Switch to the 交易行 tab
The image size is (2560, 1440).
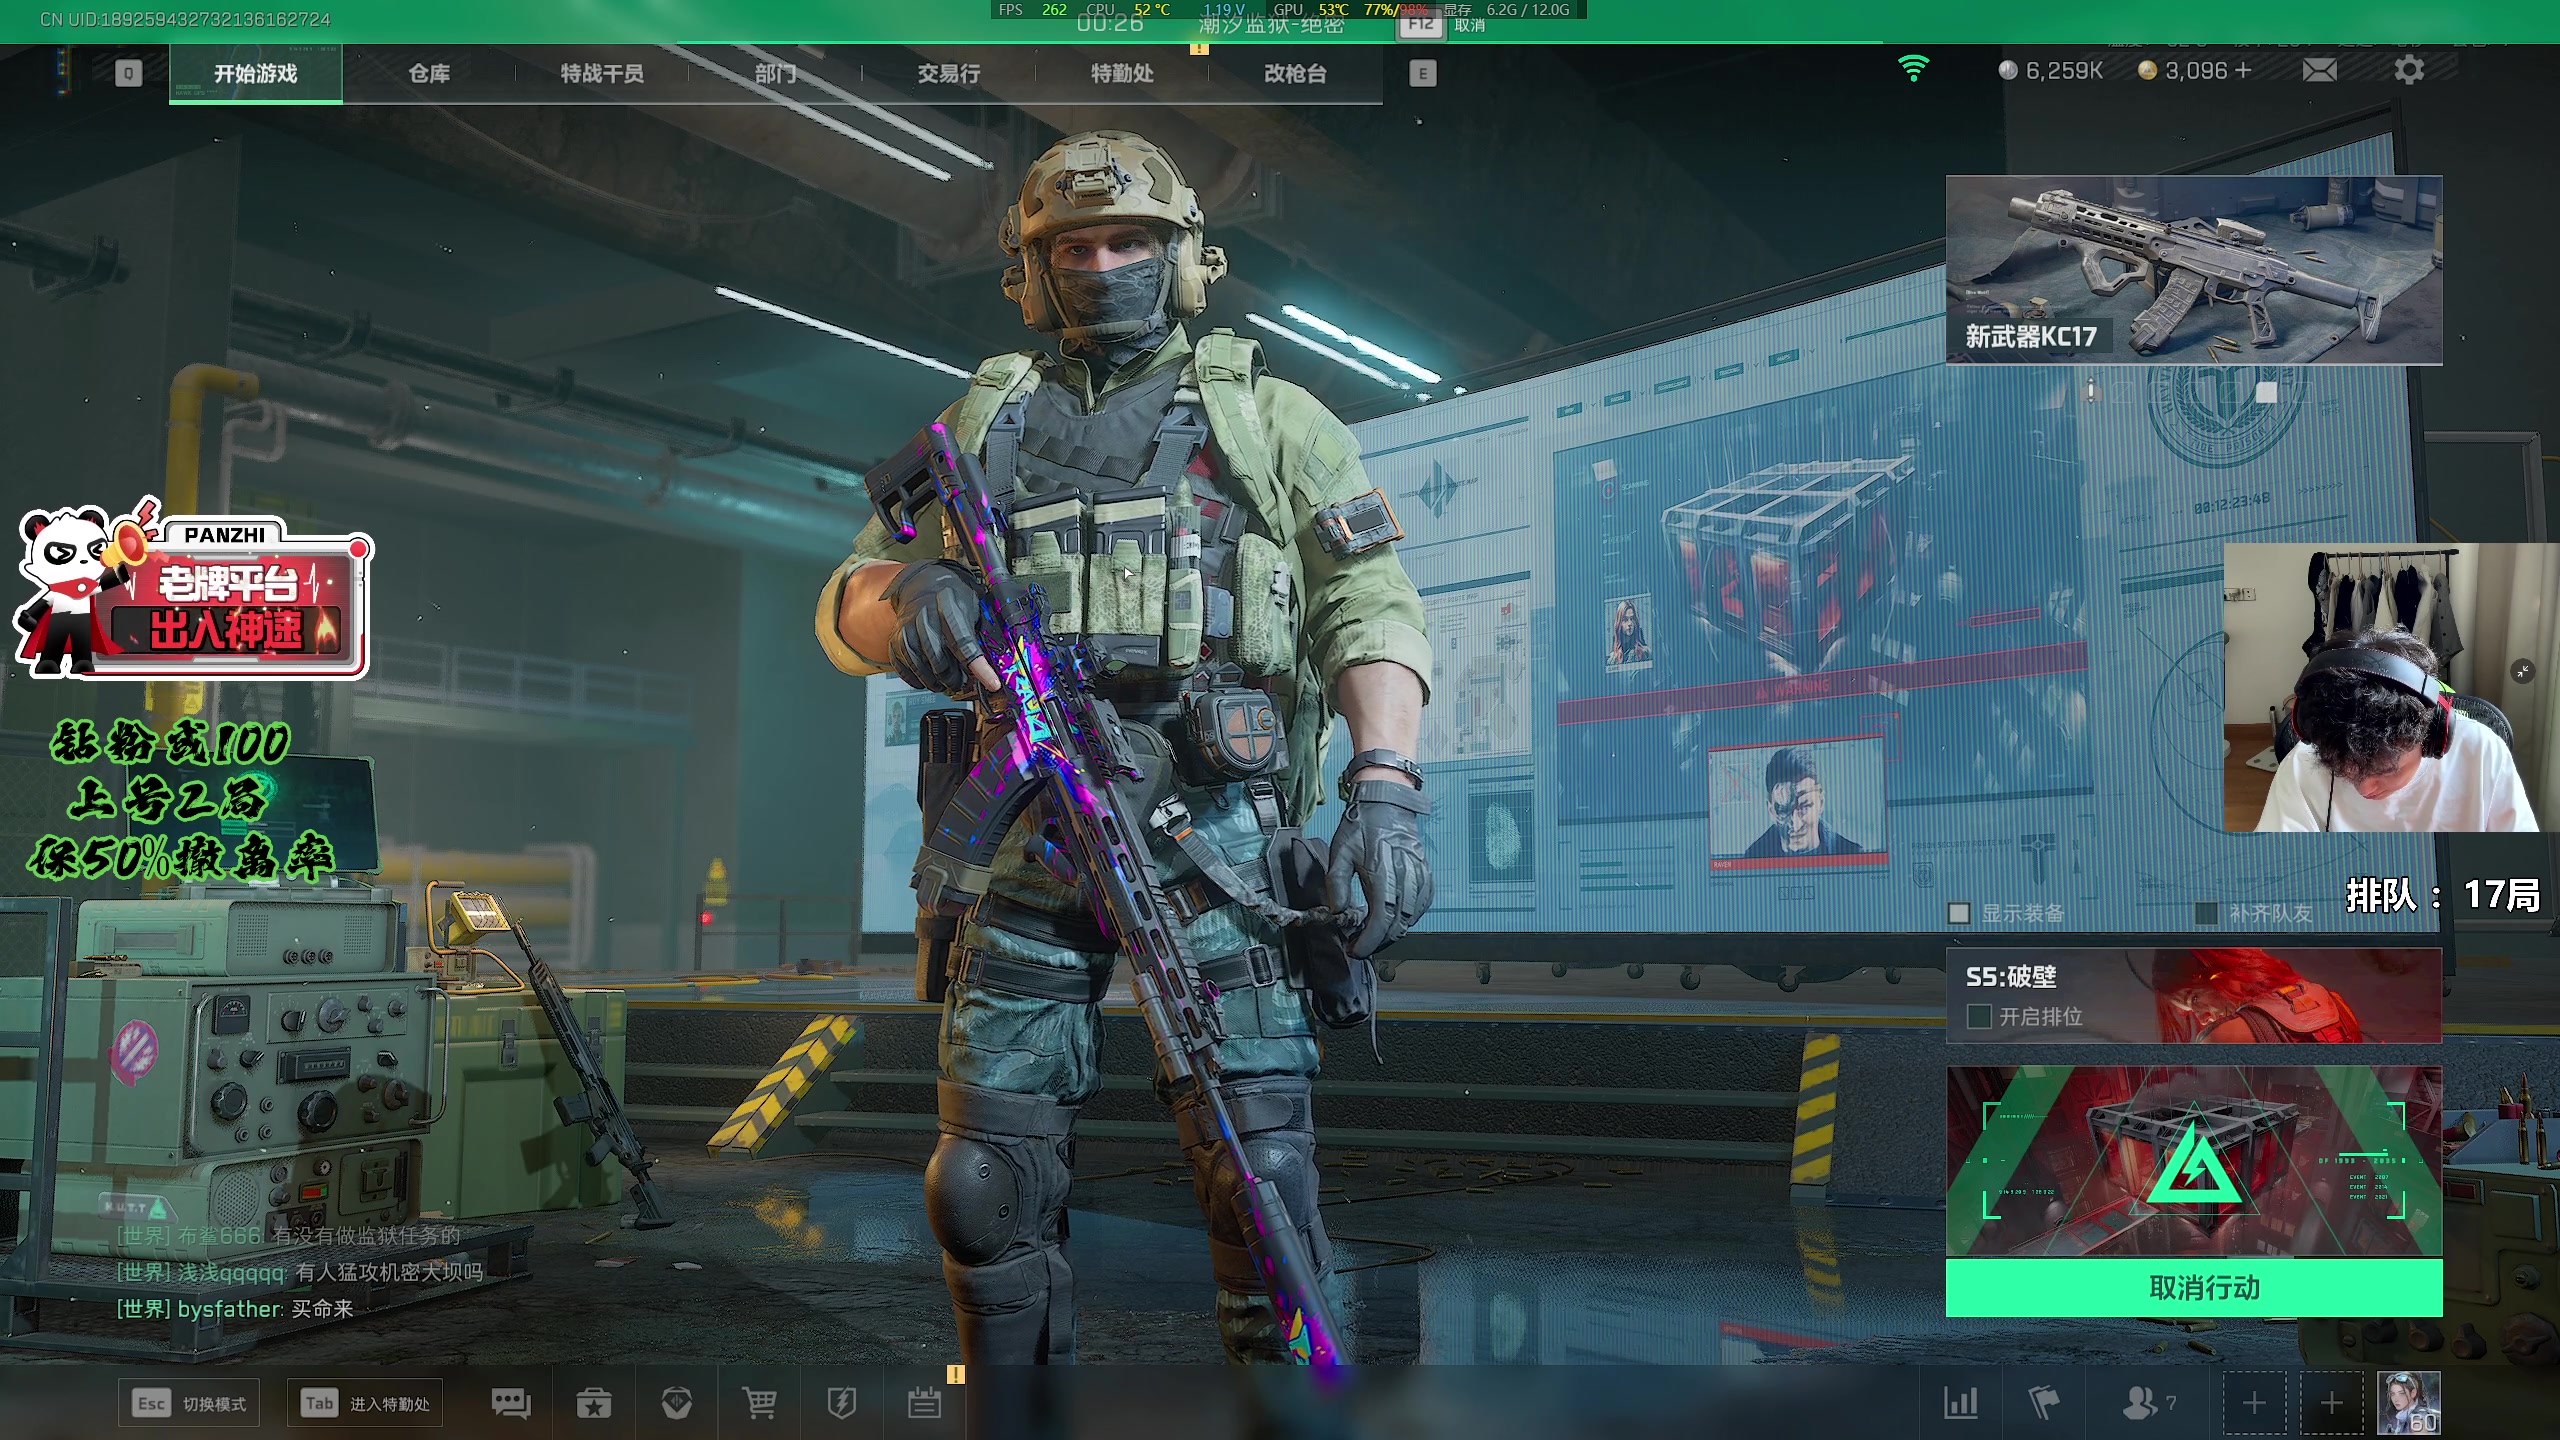pos(948,73)
